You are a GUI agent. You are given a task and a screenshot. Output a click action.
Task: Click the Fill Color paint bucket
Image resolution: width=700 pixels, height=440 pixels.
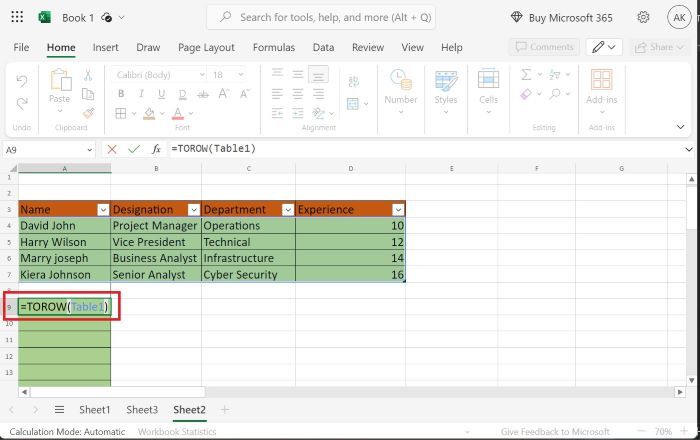tap(149, 114)
